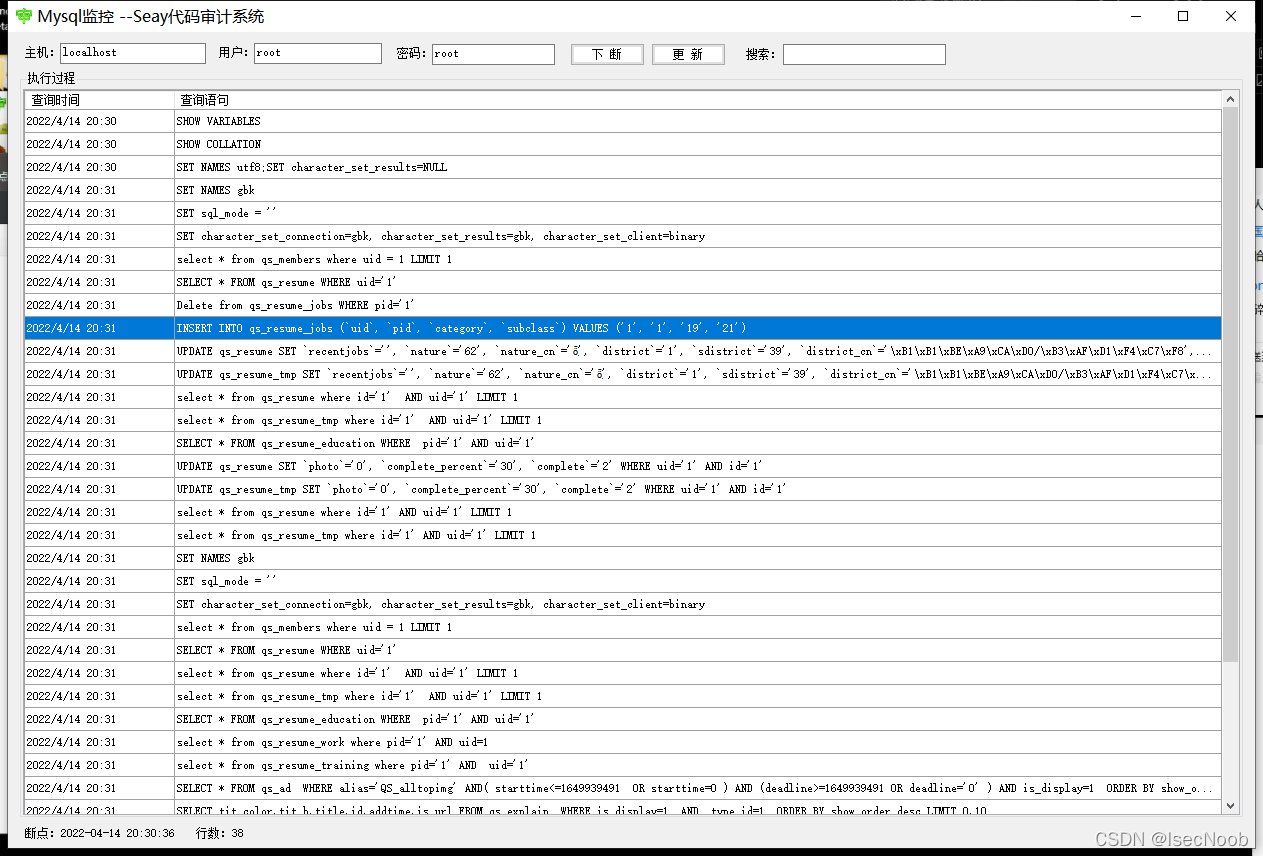Select the SET NAMES utf8 row
Screen dimensions: 1263x856
(x=623, y=167)
